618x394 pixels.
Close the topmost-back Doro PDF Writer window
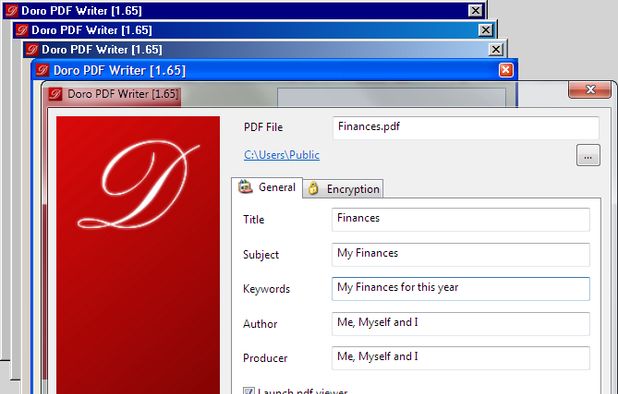coord(475,11)
